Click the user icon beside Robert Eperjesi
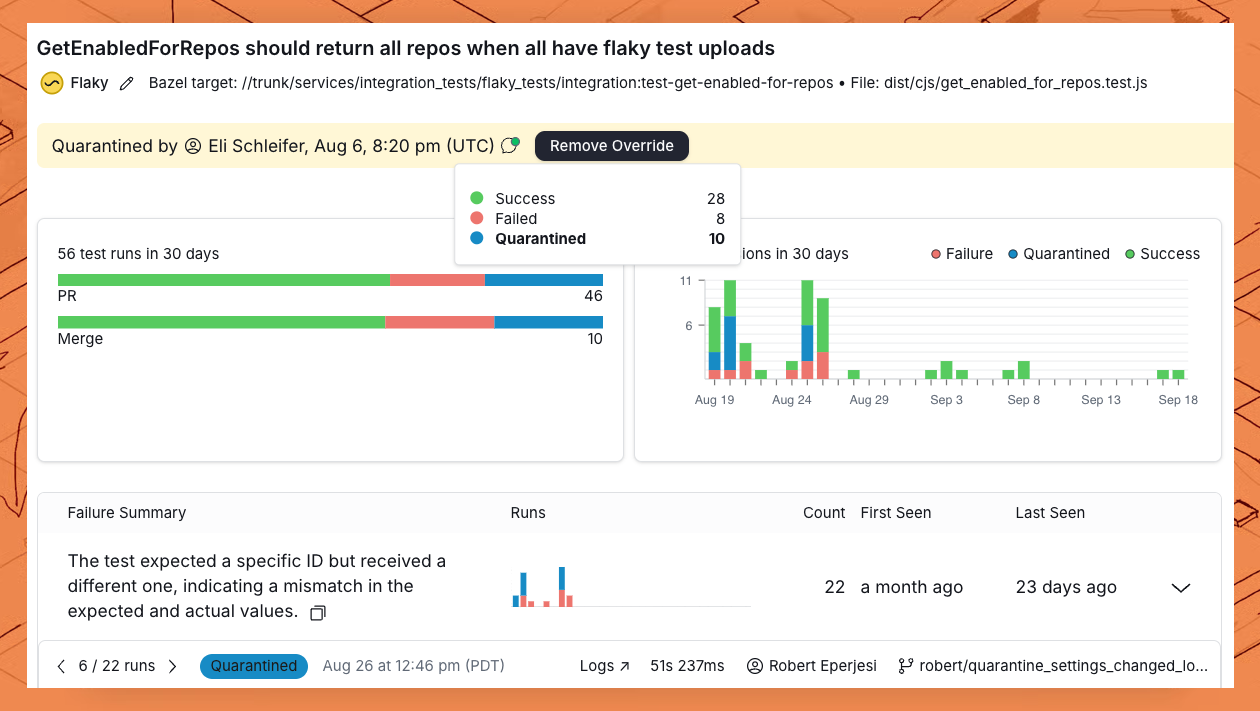Viewport: 1260px width, 711px height. tap(755, 666)
